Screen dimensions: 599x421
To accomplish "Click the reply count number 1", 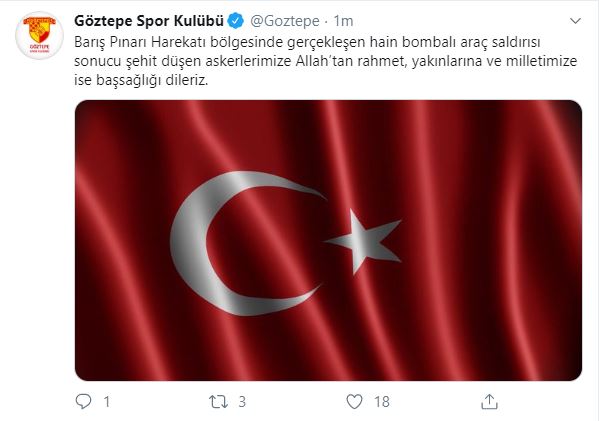I will [x=107, y=402].
